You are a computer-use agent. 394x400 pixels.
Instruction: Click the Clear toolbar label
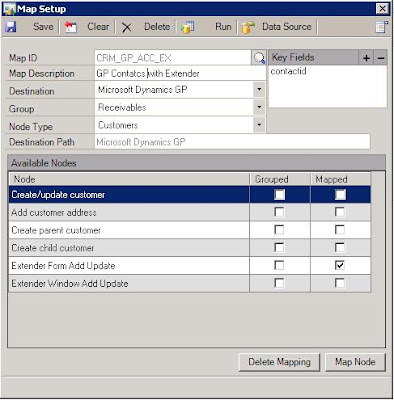(x=98, y=27)
